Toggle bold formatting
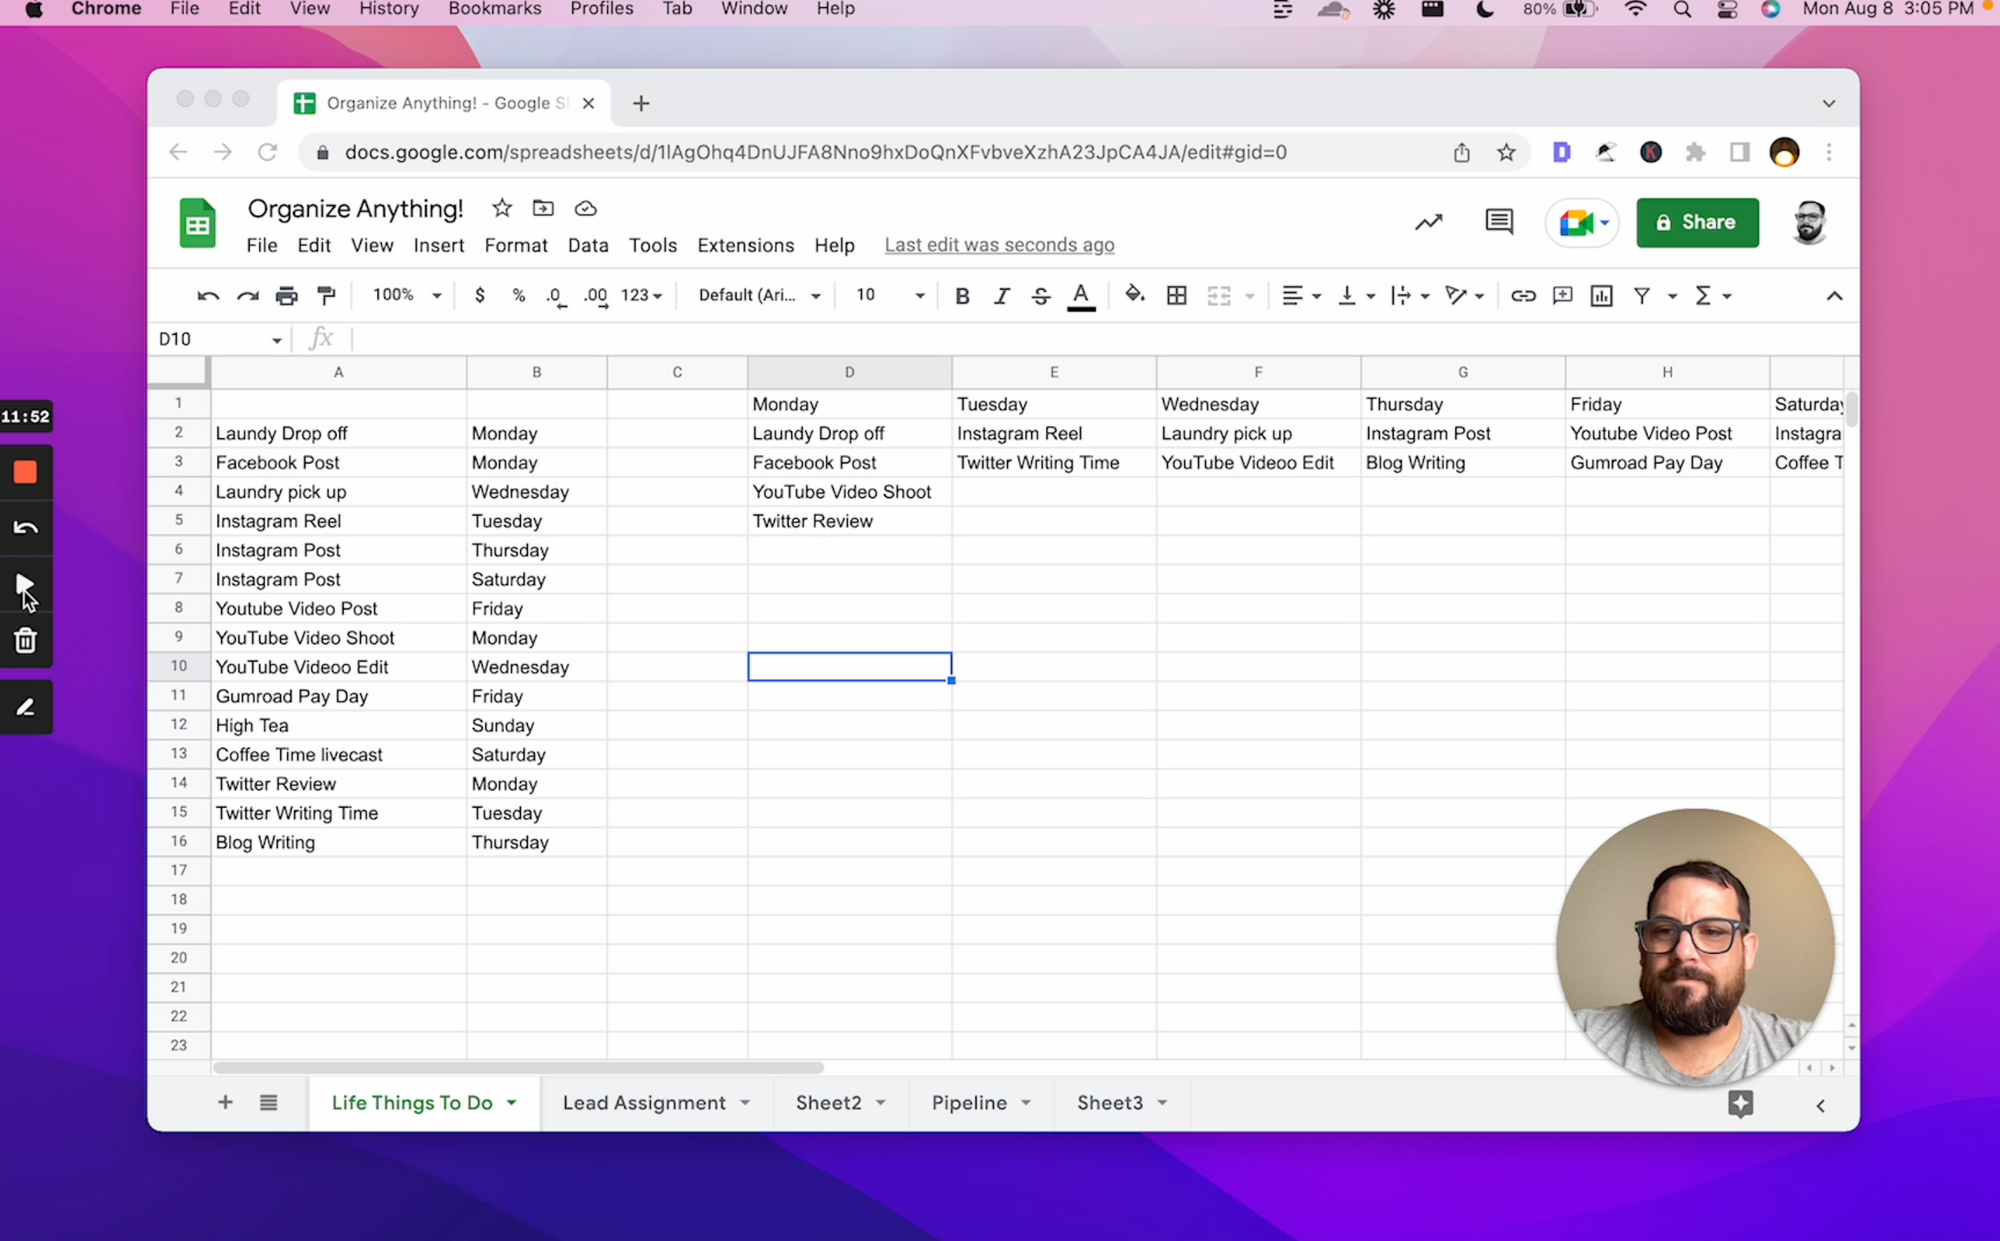This screenshot has width=2000, height=1241. point(962,295)
